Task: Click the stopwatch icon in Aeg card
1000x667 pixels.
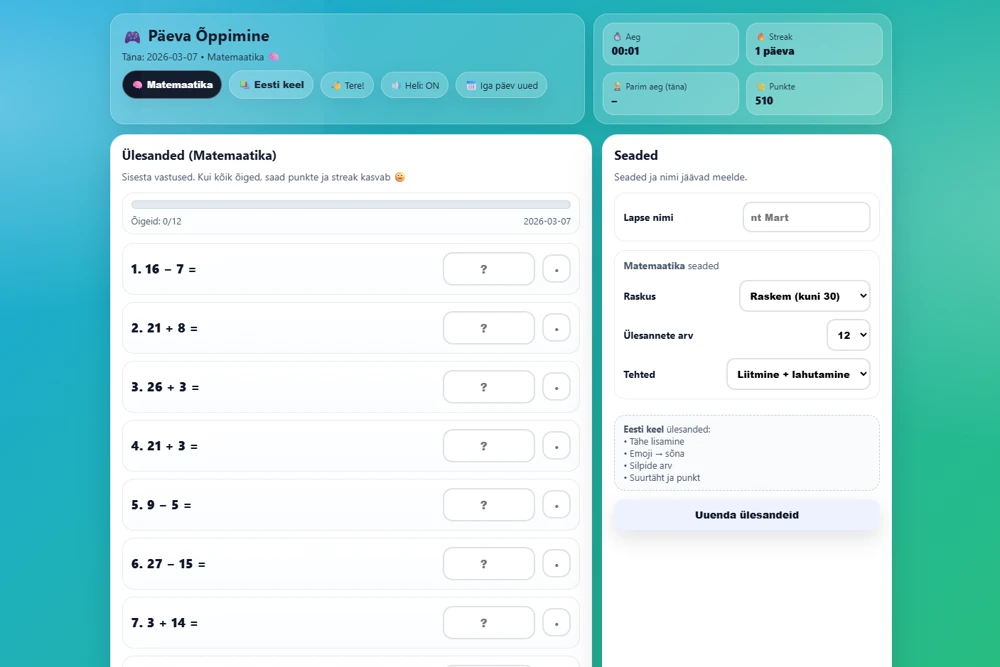Action: [617, 37]
